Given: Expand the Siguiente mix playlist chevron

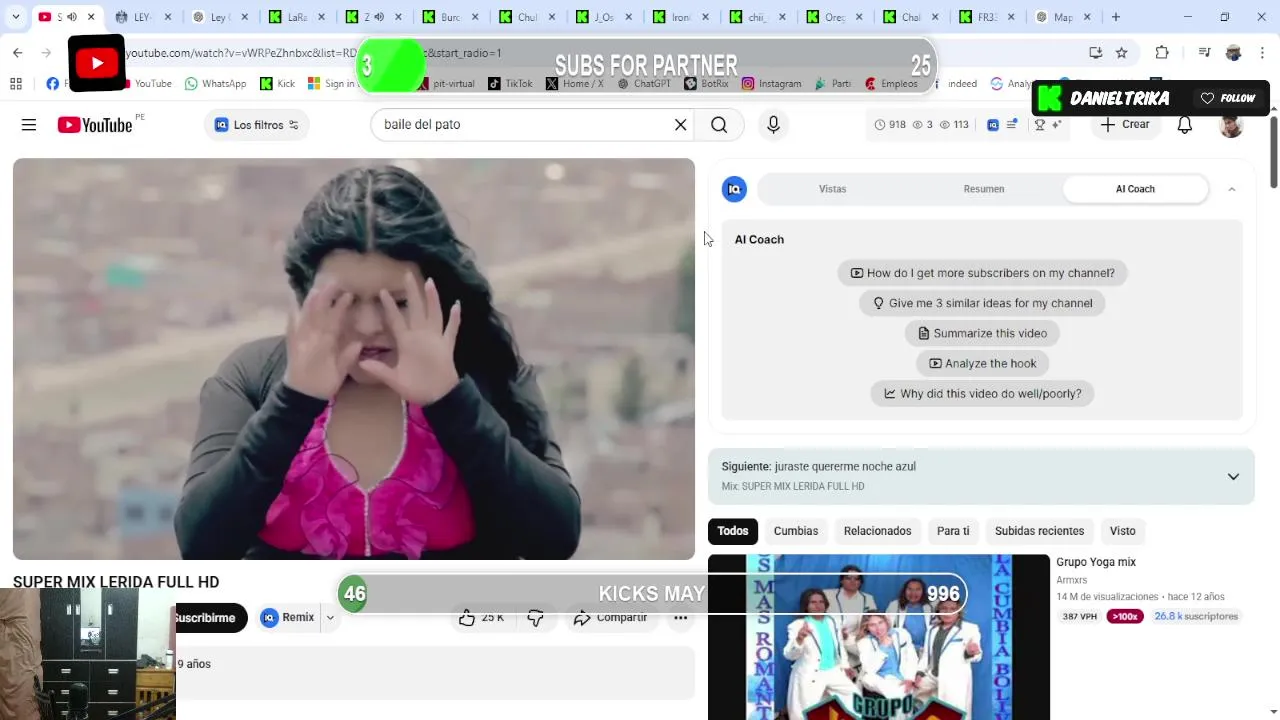Looking at the screenshot, I should pos(1233,477).
